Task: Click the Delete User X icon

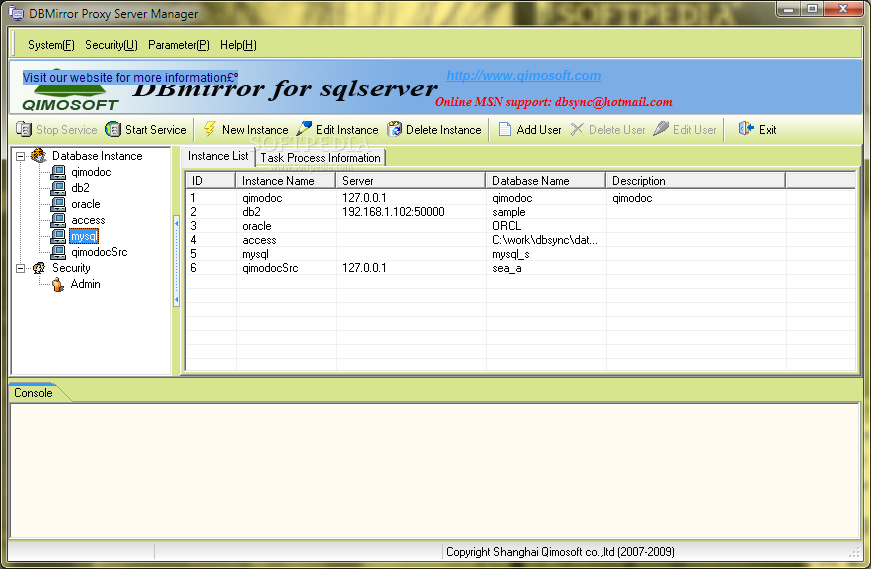Action: click(x=577, y=129)
